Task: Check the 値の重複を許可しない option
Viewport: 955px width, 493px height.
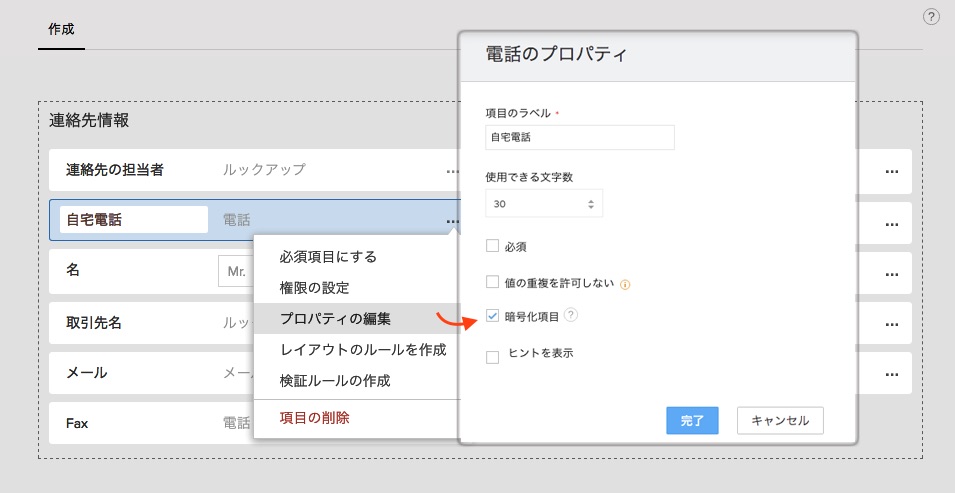Action: click(x=492, y=282)
